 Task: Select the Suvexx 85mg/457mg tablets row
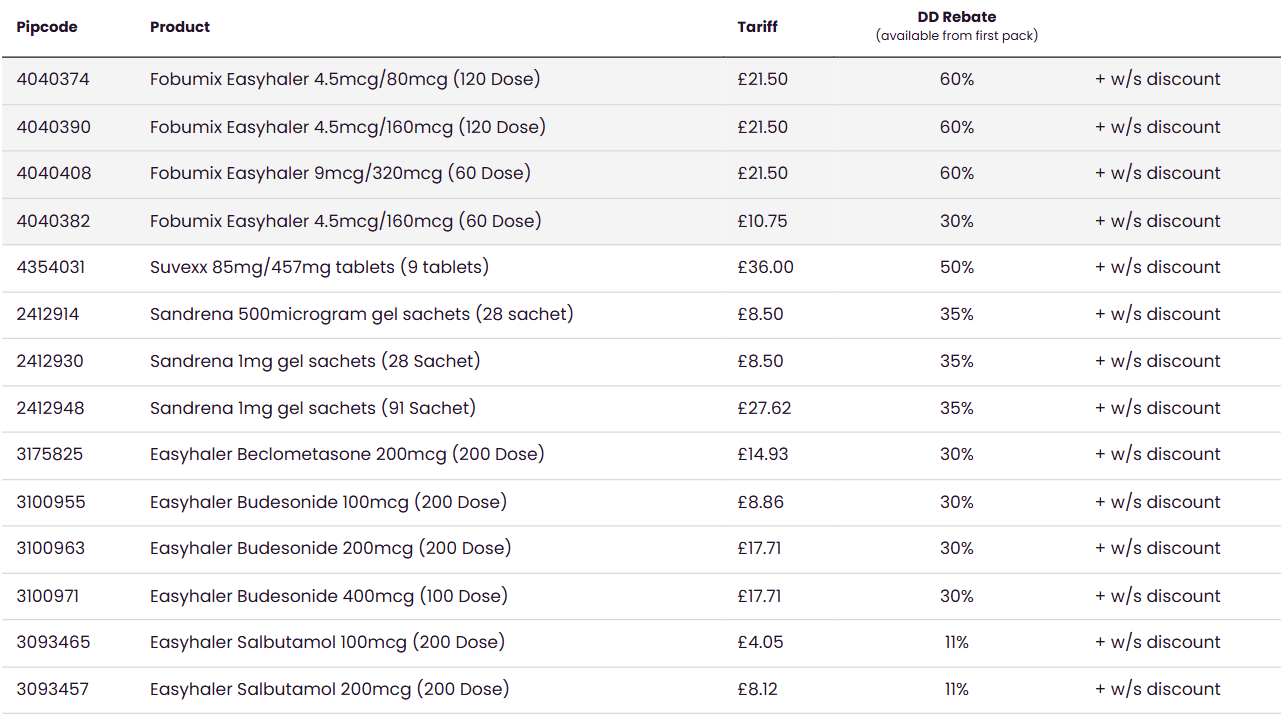[641, 267]
